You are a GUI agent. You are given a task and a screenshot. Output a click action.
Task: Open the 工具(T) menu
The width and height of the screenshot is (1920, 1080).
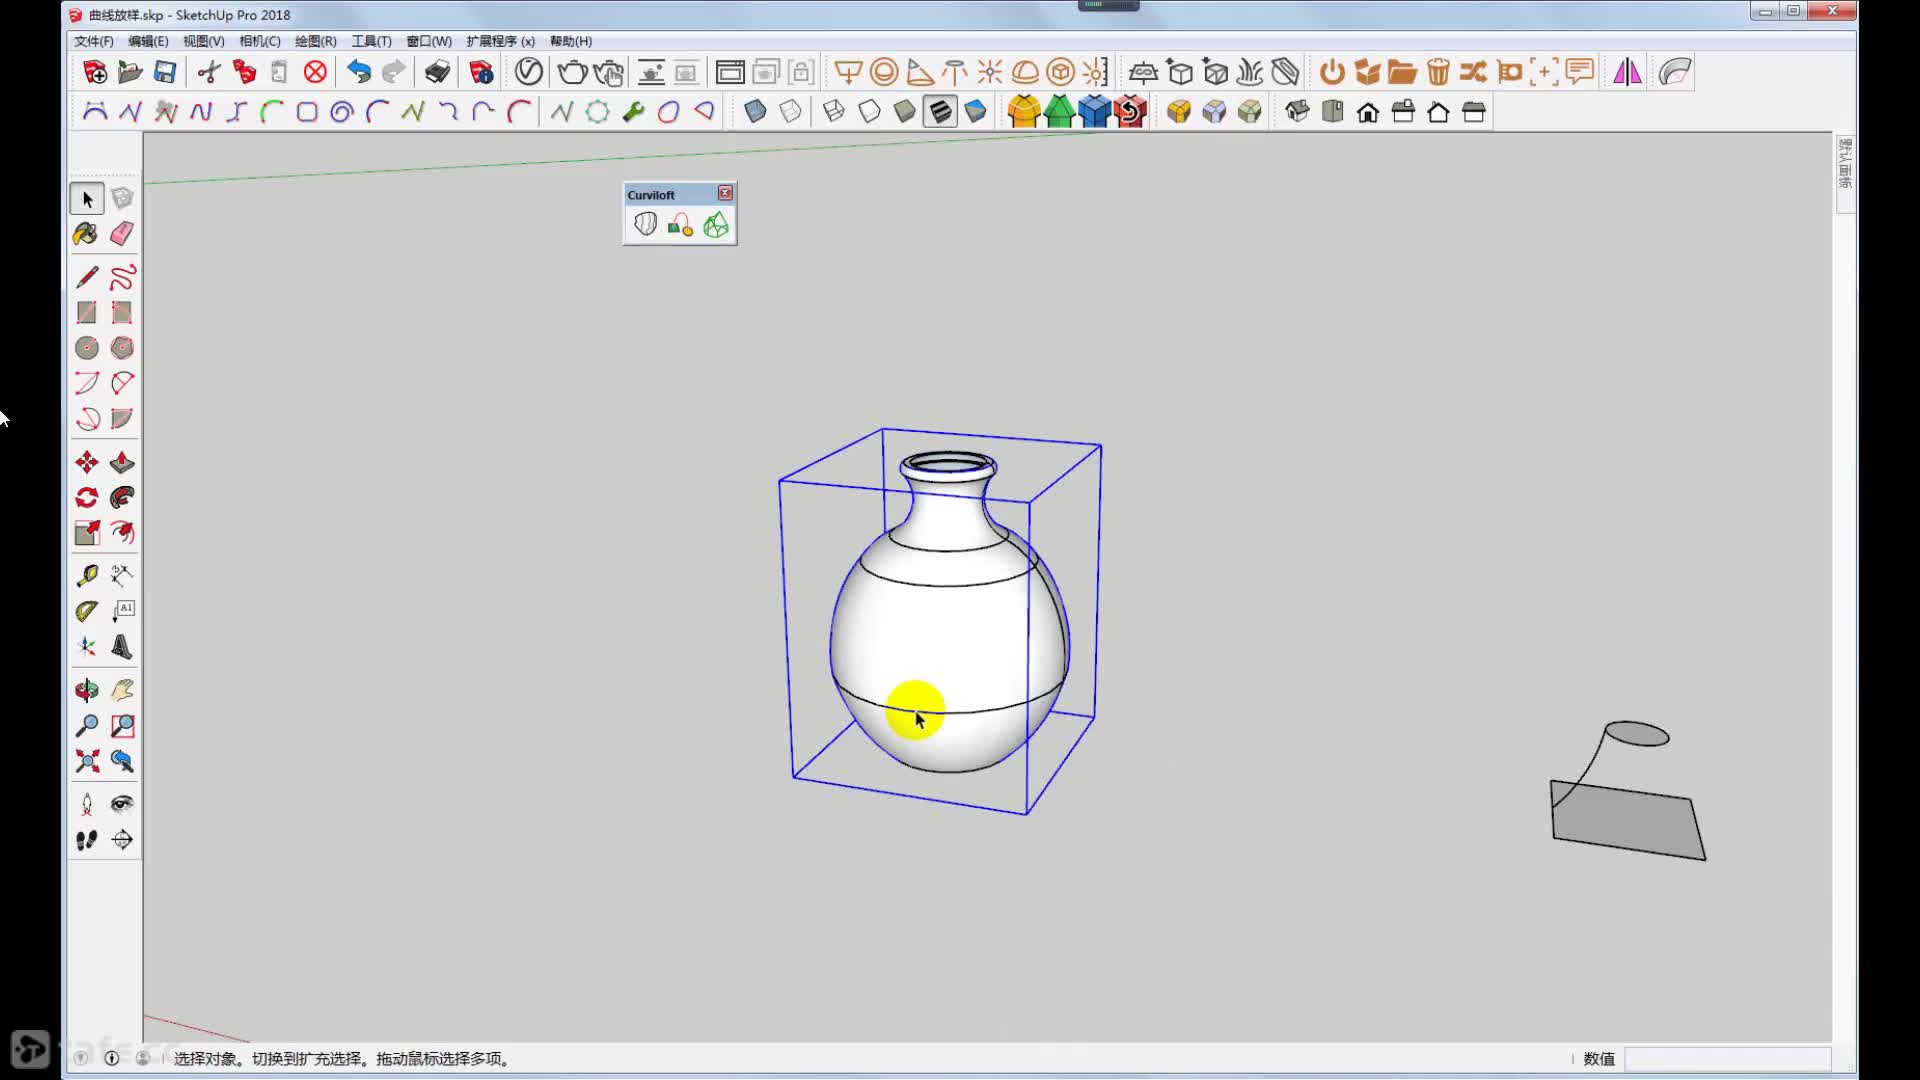[x=371, y=41]
